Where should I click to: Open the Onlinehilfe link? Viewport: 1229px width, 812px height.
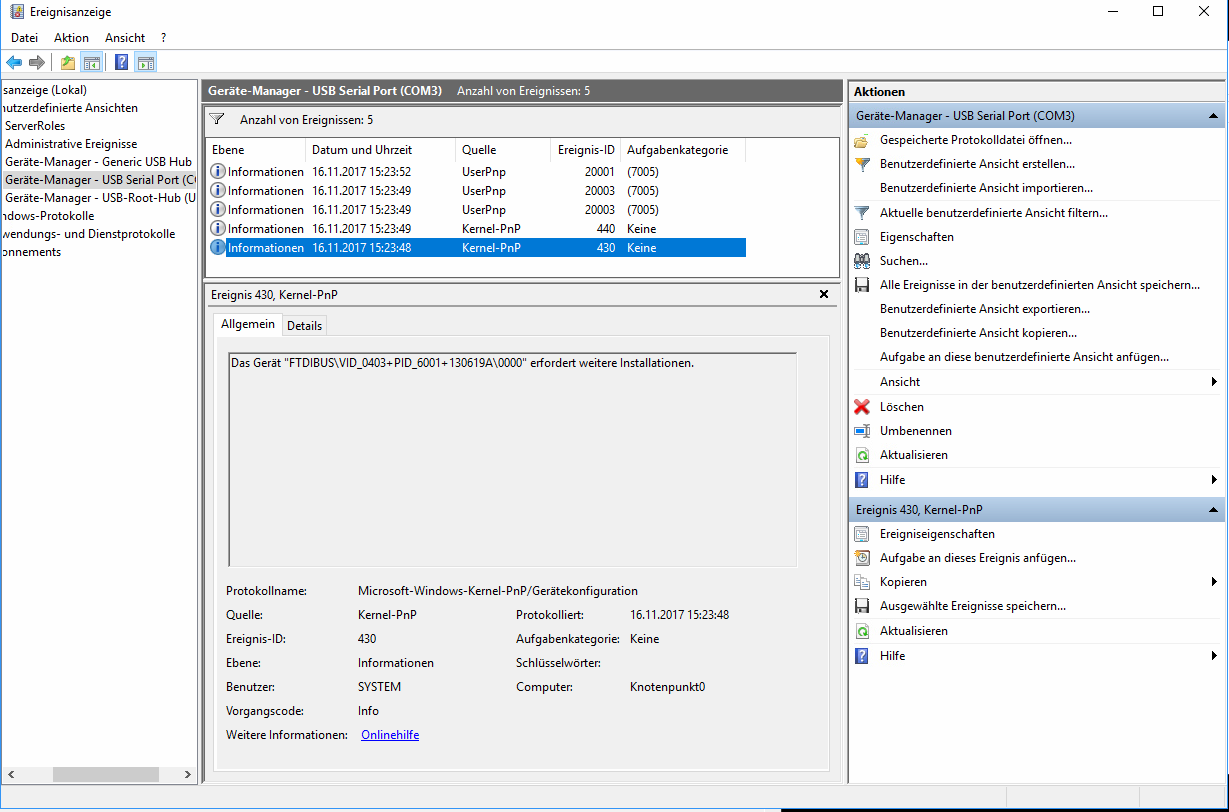coord(389,735)
